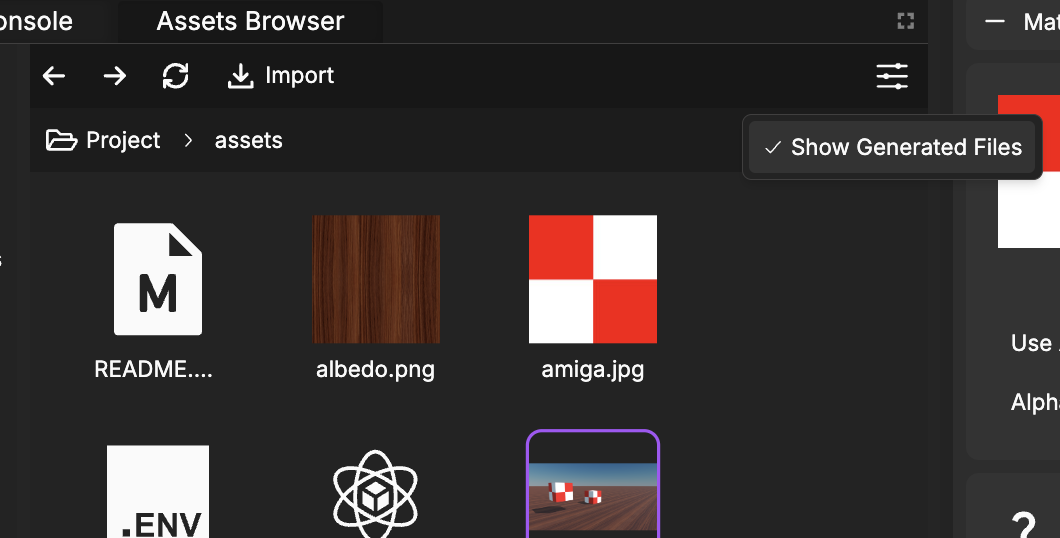Select the amiga.jpg checker thumbnail
The width and height of the screenshot is (1060, 538).
[593, 279]
